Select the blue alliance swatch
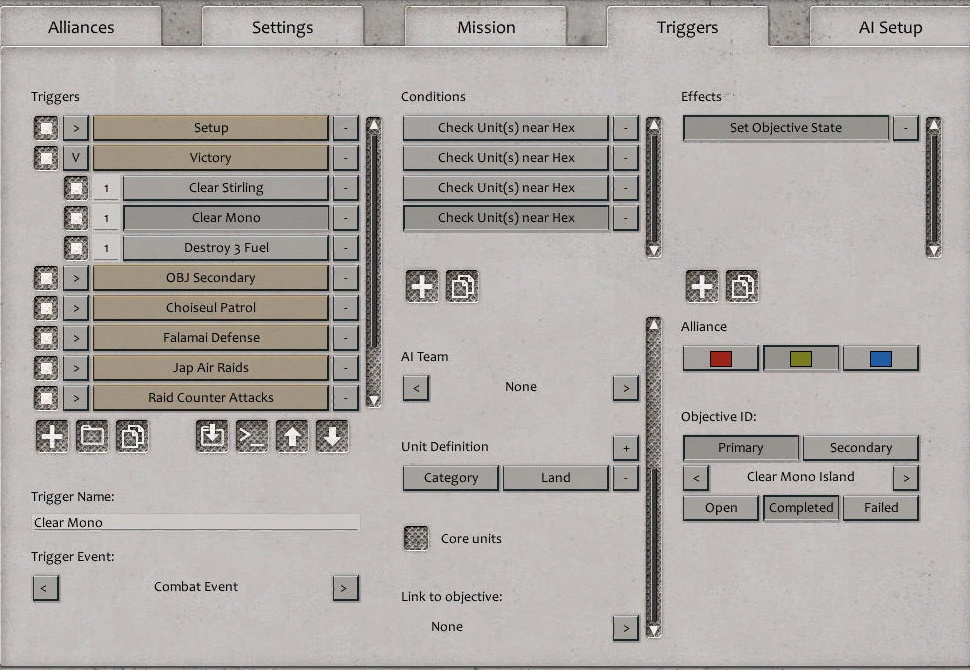This screenshot has height=670, width=970. 881,358
